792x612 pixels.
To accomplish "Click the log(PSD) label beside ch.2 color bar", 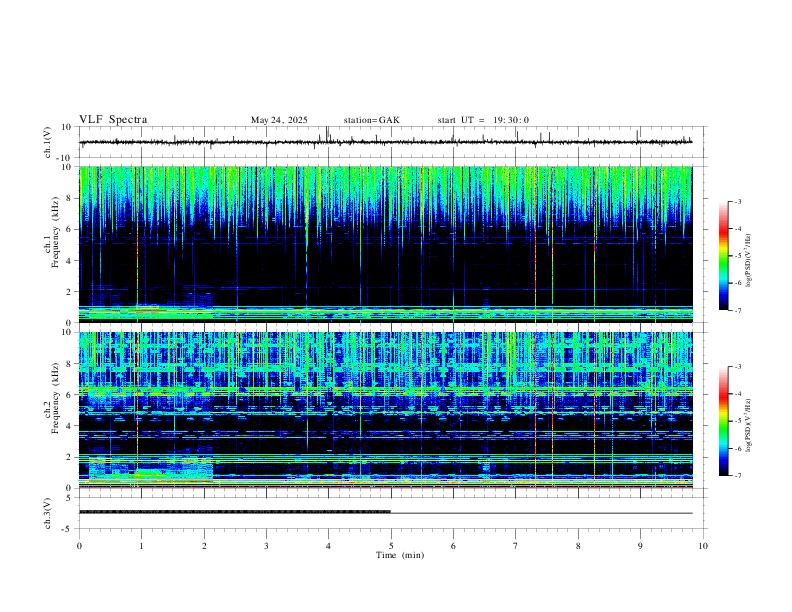I will coord(748,425).
